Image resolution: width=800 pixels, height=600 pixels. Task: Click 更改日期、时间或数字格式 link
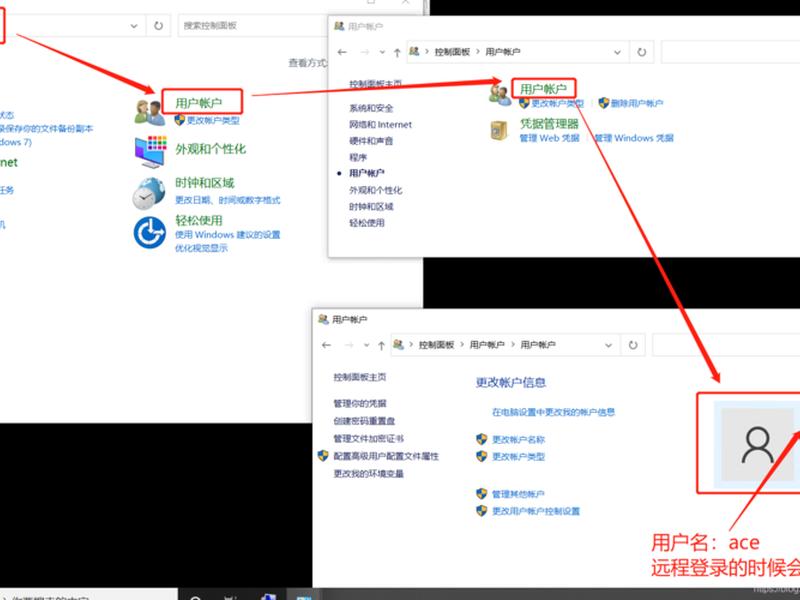228,200
